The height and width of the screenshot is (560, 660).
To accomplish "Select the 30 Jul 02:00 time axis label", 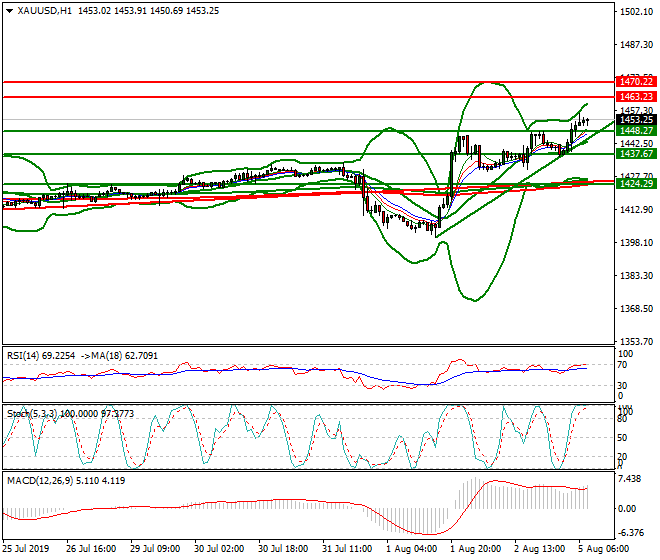I will pos(219,549).
